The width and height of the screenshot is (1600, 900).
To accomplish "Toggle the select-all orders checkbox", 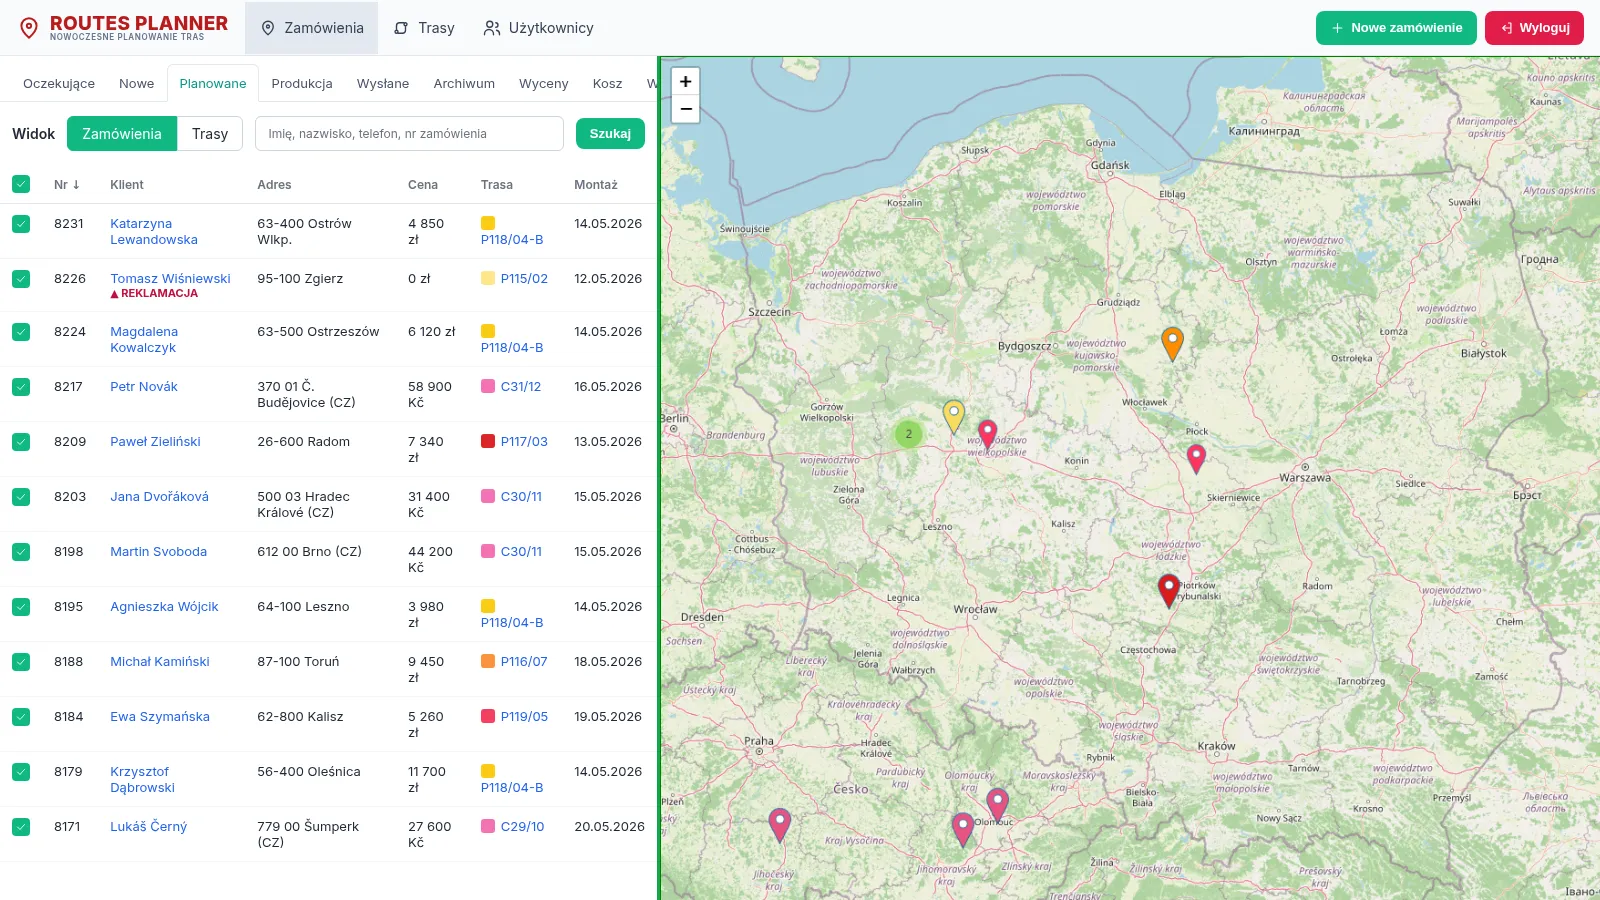I will coord(21,184).
